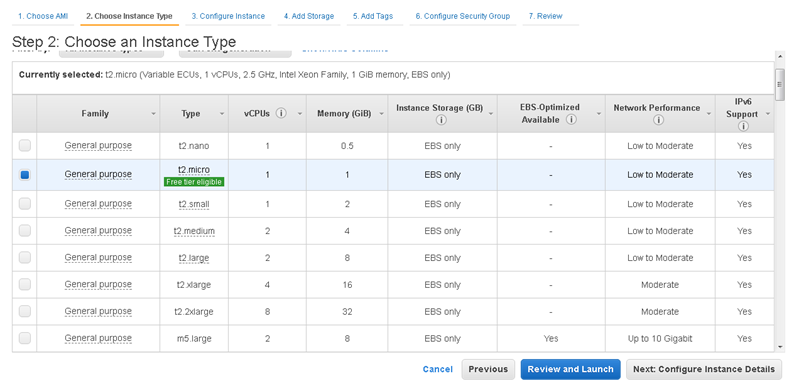Click the table's vertical scrollbar thumb

pyautogui.click(x=780, y=84)
